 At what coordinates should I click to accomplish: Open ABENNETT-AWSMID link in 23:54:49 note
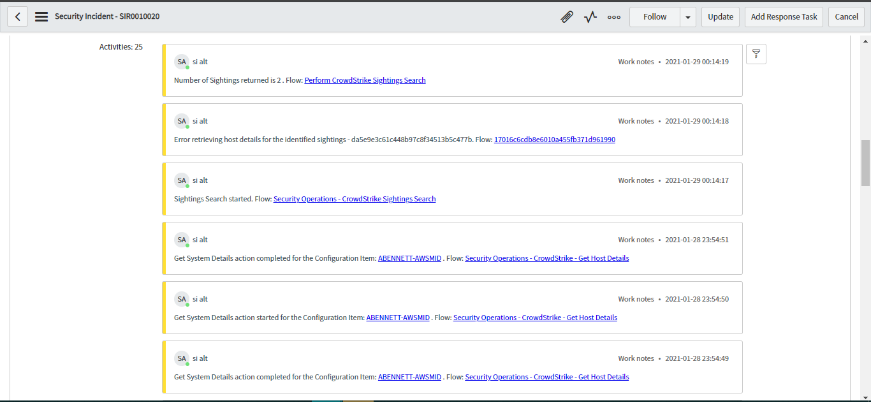pyautogui.click(x=409, y=377)
